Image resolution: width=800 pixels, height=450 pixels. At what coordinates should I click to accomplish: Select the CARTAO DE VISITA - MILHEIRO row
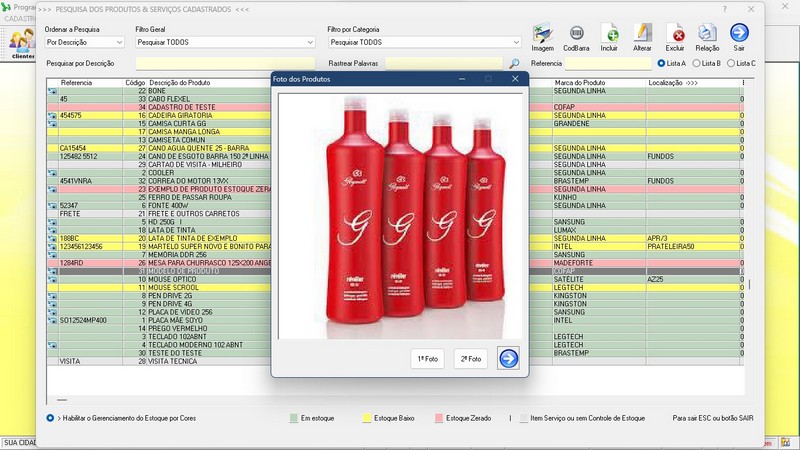[x=395, y=164]
